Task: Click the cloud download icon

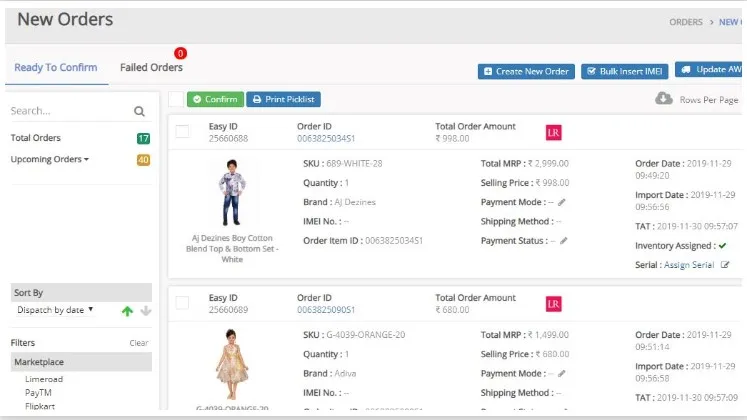Action: (663, 99)
